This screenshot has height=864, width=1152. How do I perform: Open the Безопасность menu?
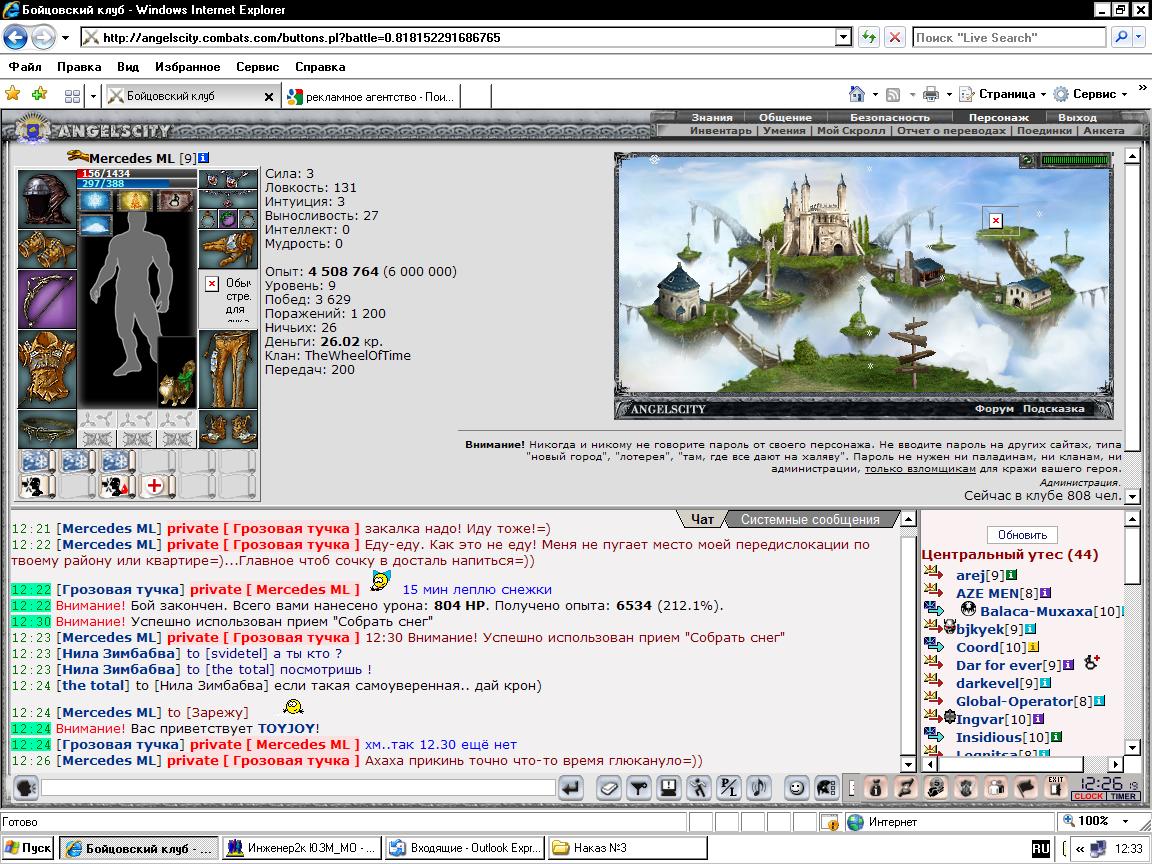(x=890, y=117)
